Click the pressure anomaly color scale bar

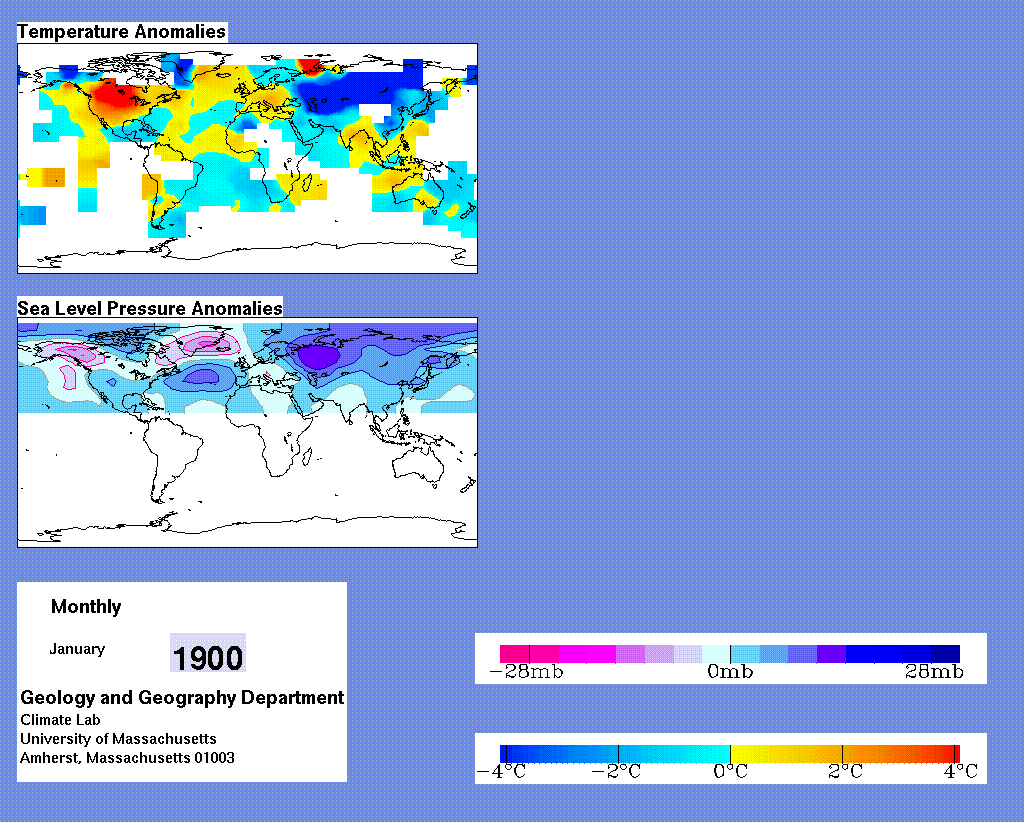(729, 654)
